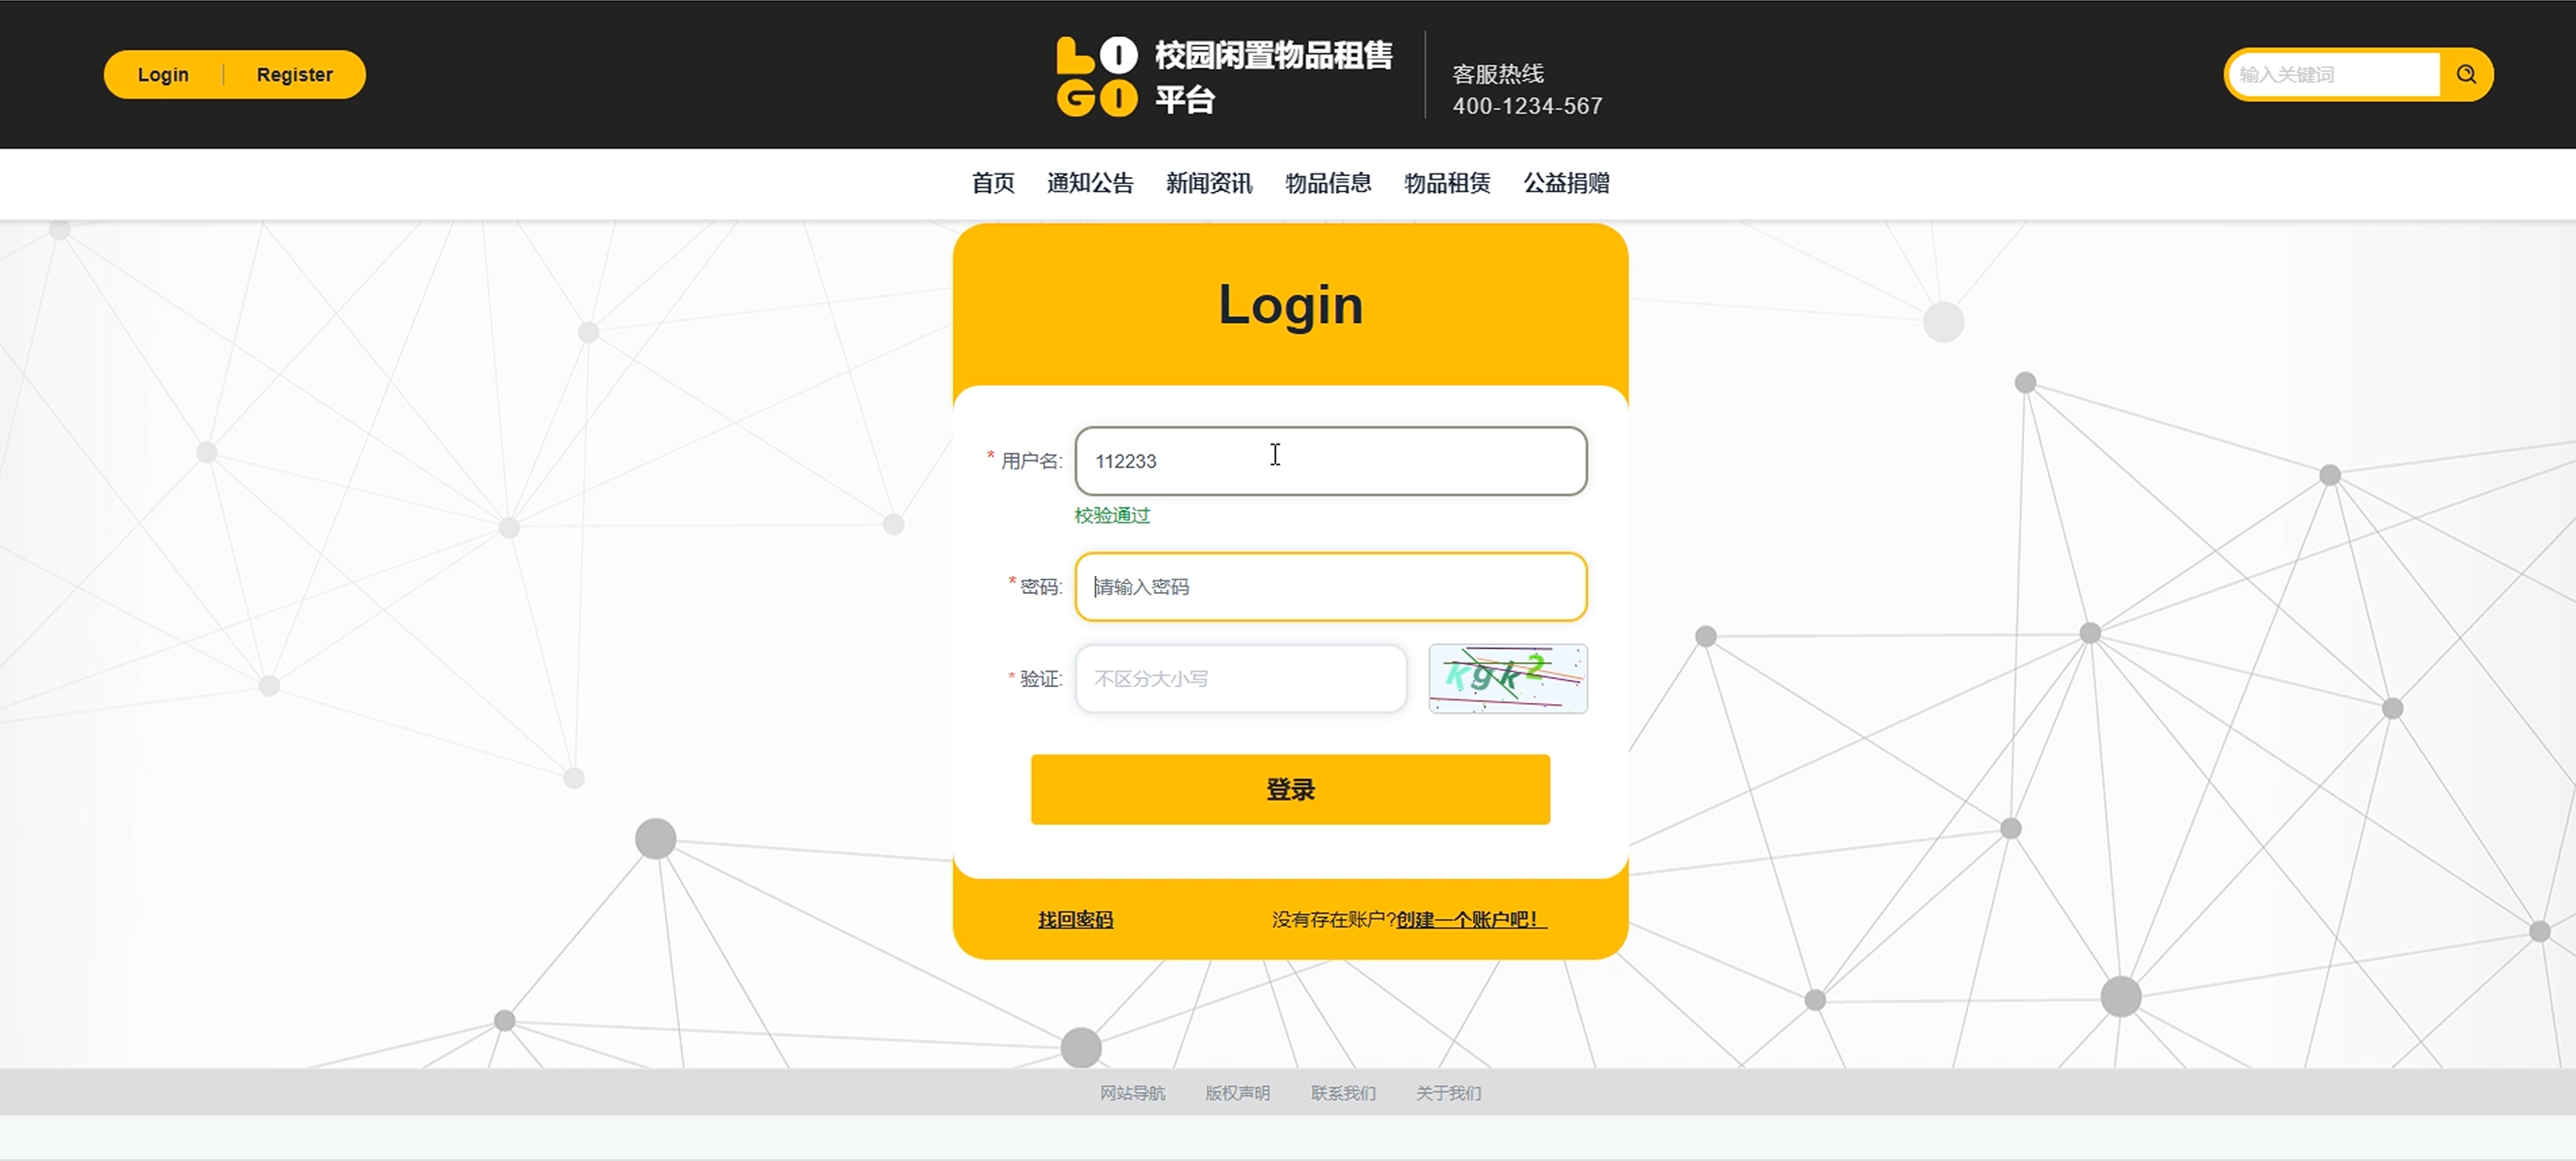The image size is (2576, 1161).
Task: Focus the 验证 captcha code input
Action: point(1240,679)
